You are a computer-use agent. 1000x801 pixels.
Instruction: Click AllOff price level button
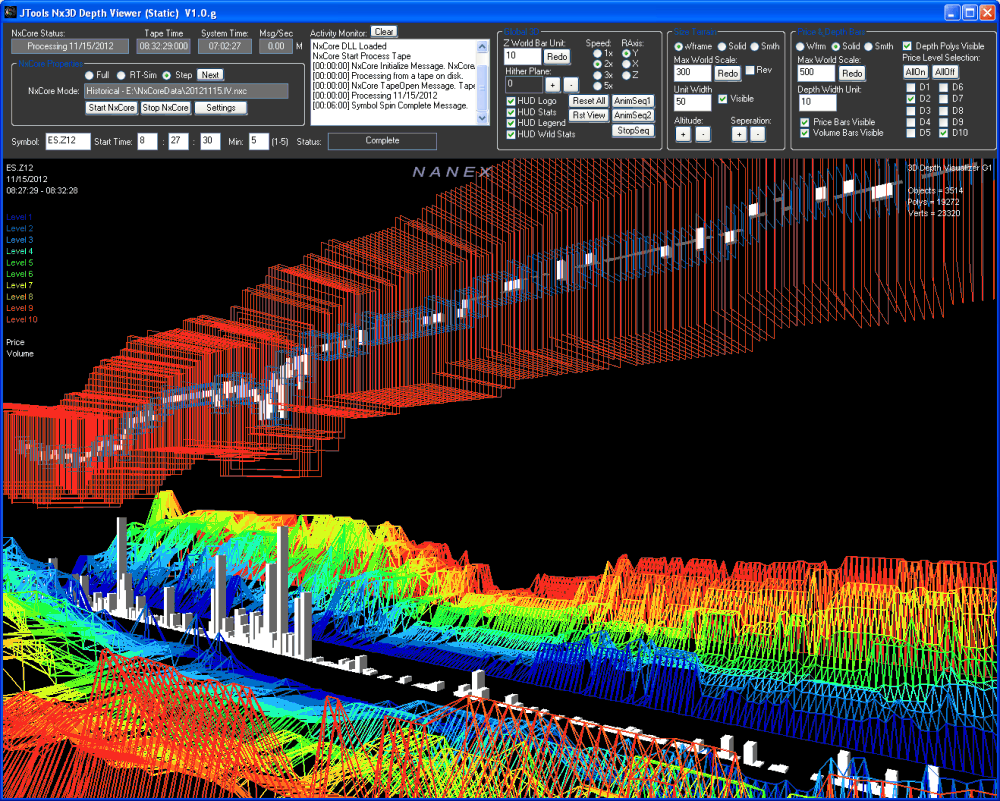pyautogui.click(x=945, y=72)
